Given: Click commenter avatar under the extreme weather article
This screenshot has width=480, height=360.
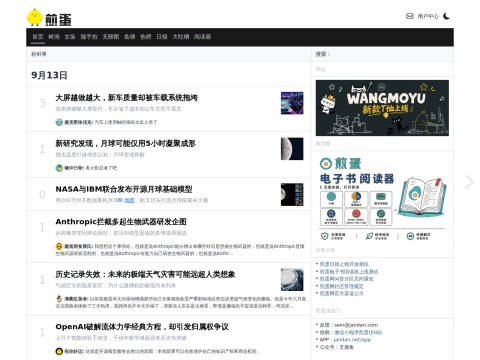Looking at the screenshot, I should tap(59, 299).
